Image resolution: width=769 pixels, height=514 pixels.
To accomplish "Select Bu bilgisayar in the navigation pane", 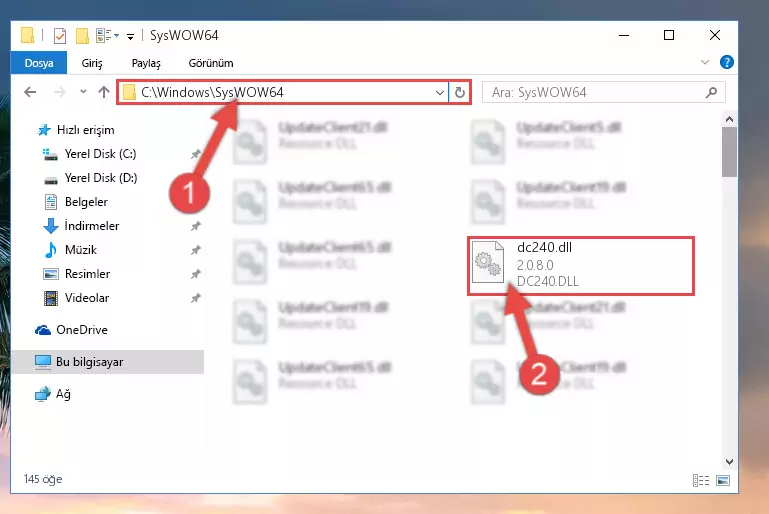I will tap(107, 362).
